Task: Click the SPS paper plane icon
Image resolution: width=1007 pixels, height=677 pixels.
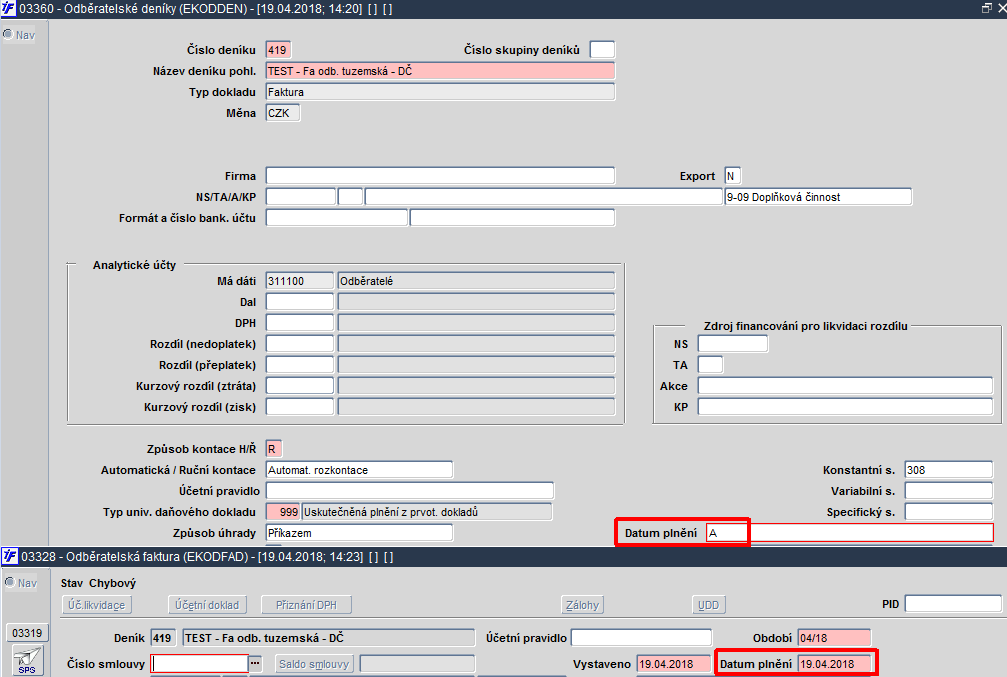Action: (x=27, y=661)
